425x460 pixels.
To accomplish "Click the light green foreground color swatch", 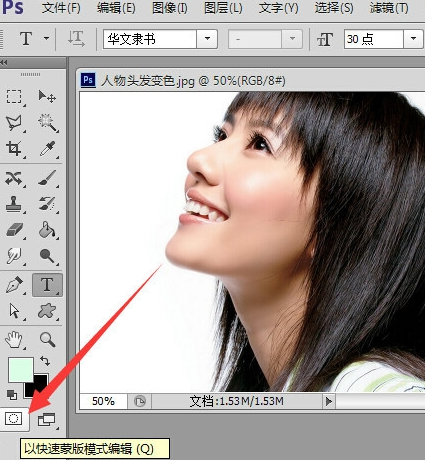I will [21, 370].
